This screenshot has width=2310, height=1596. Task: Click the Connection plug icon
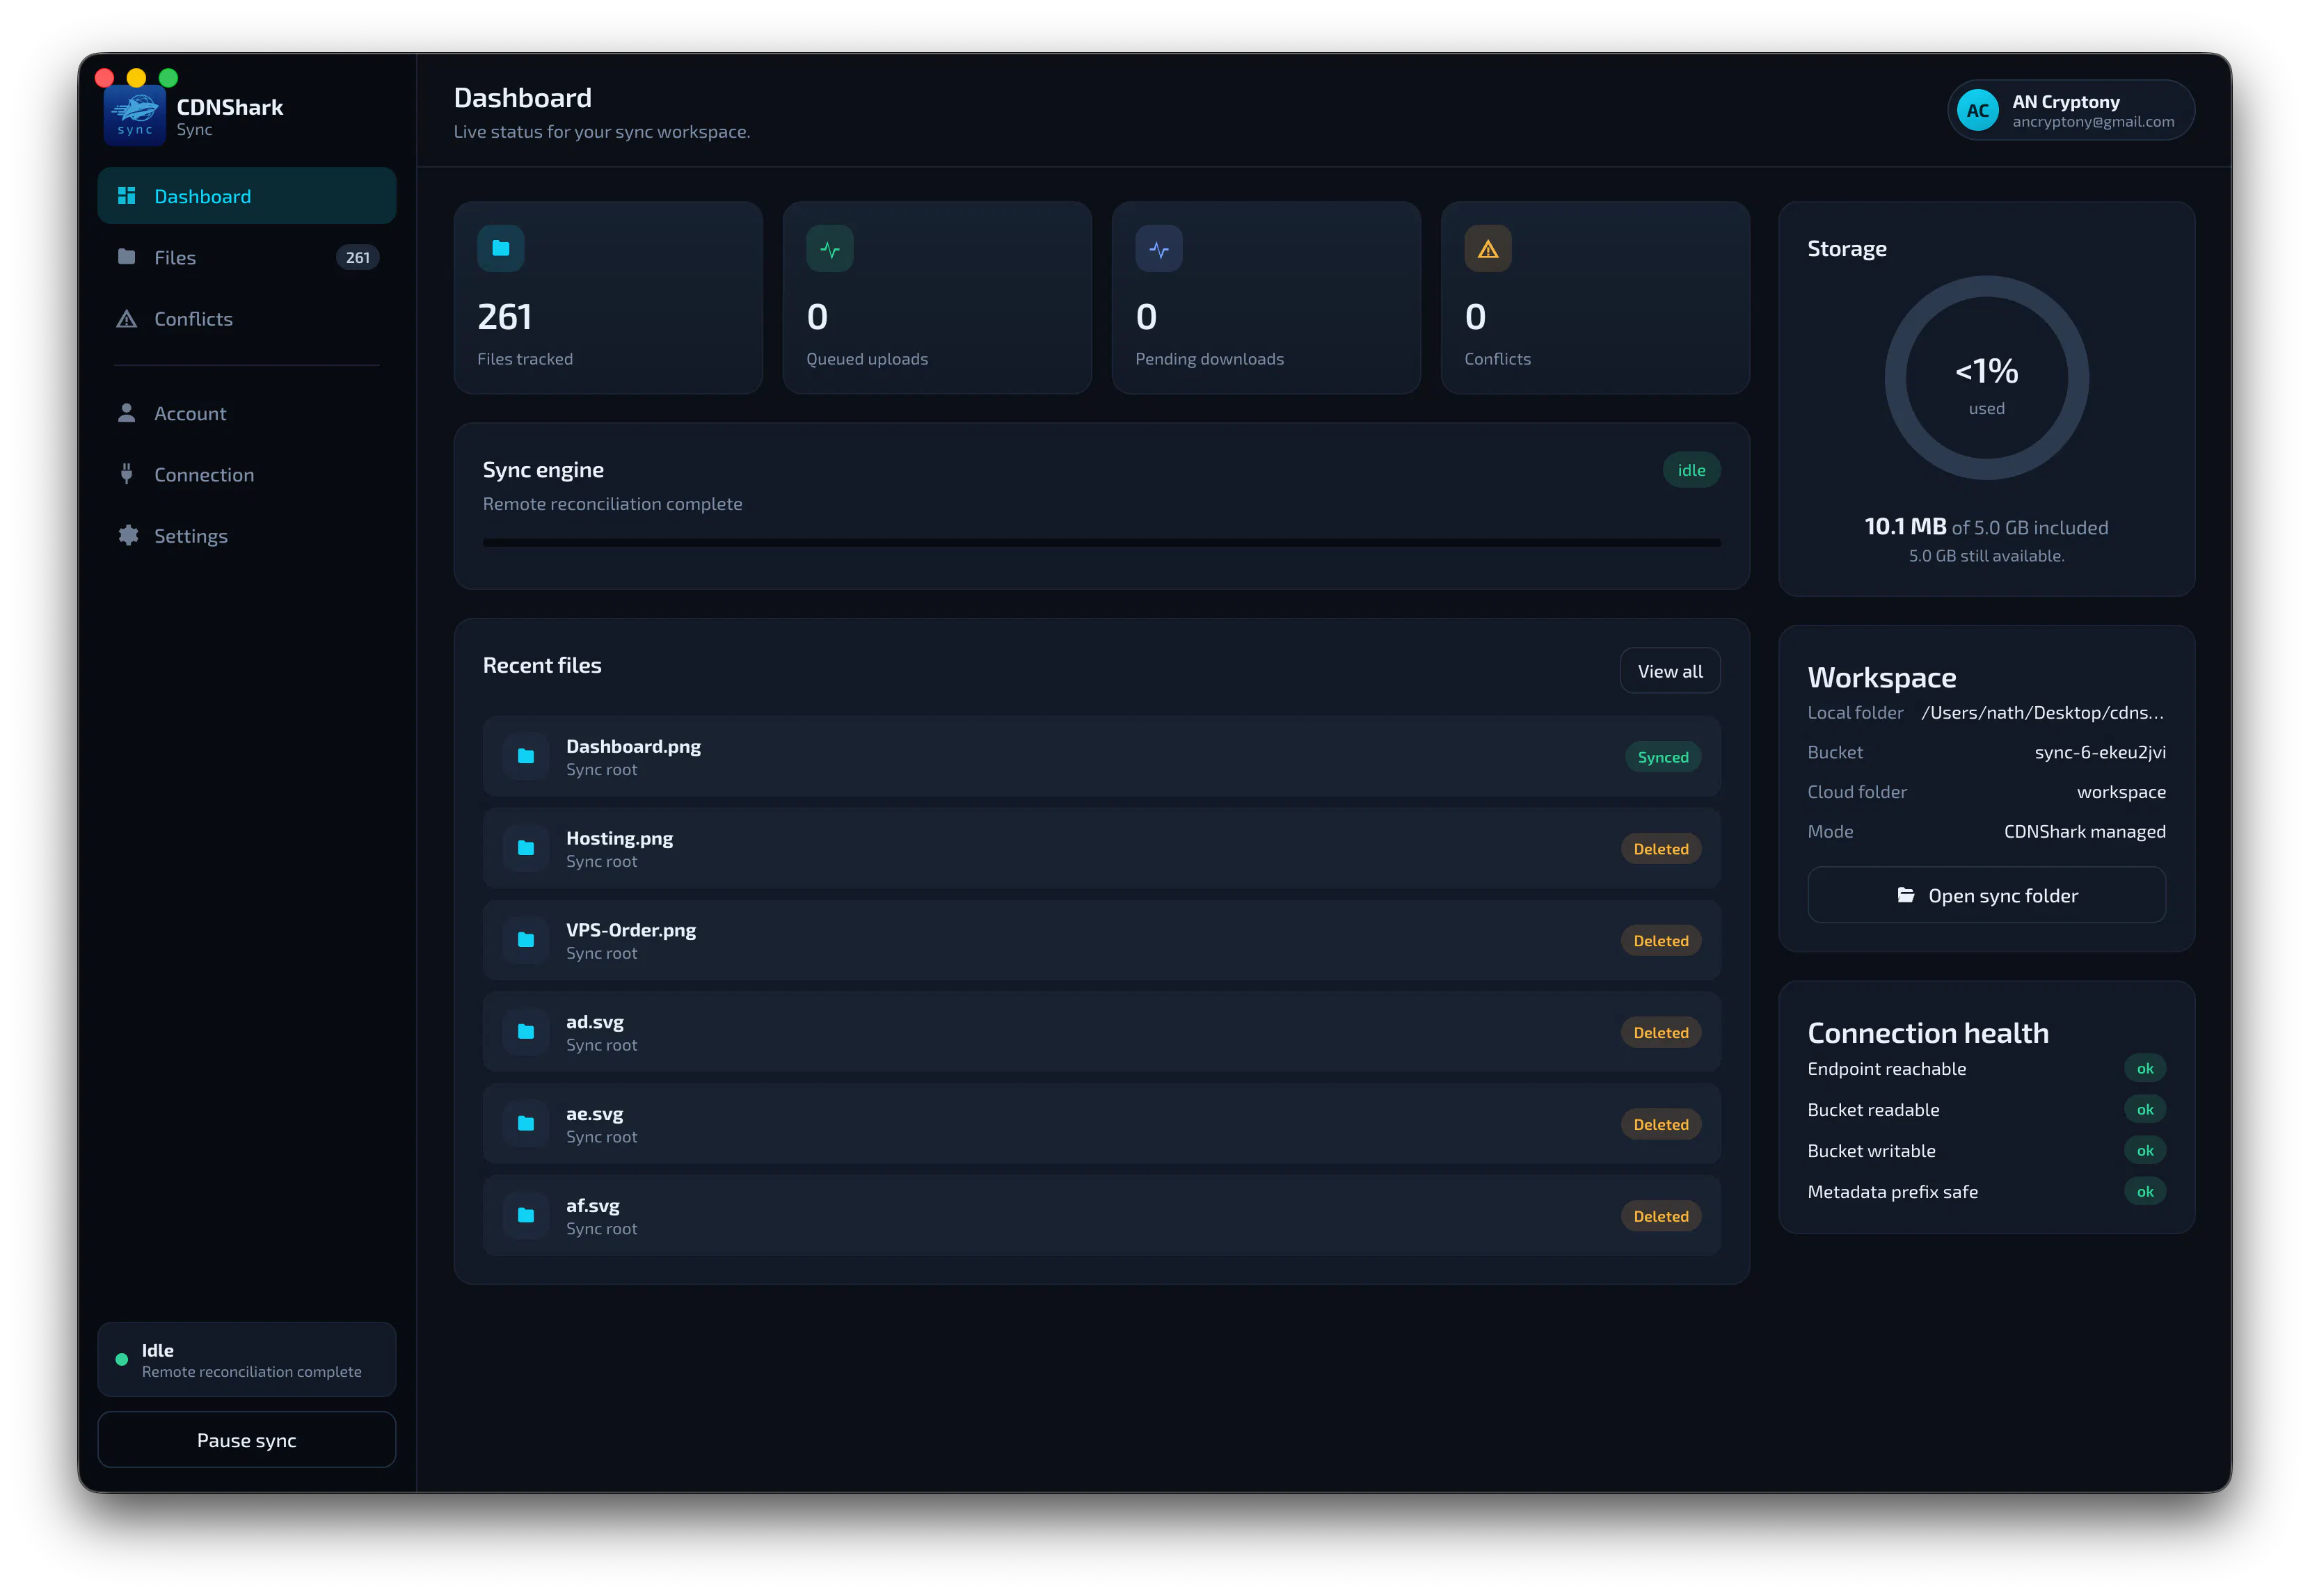point(127,474)
